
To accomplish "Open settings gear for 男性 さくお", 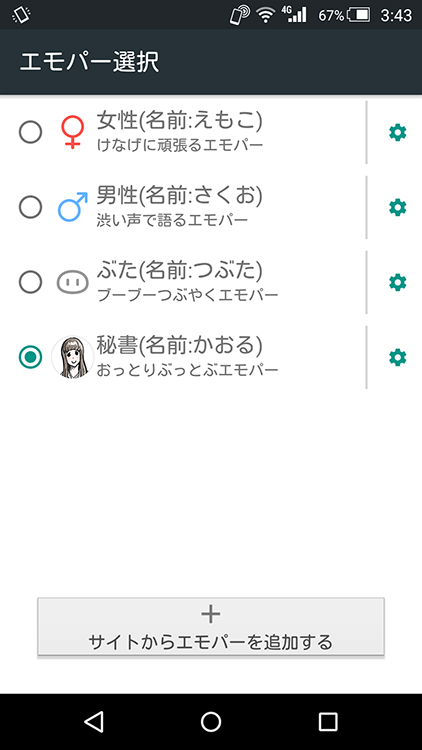I will [397, 207].
